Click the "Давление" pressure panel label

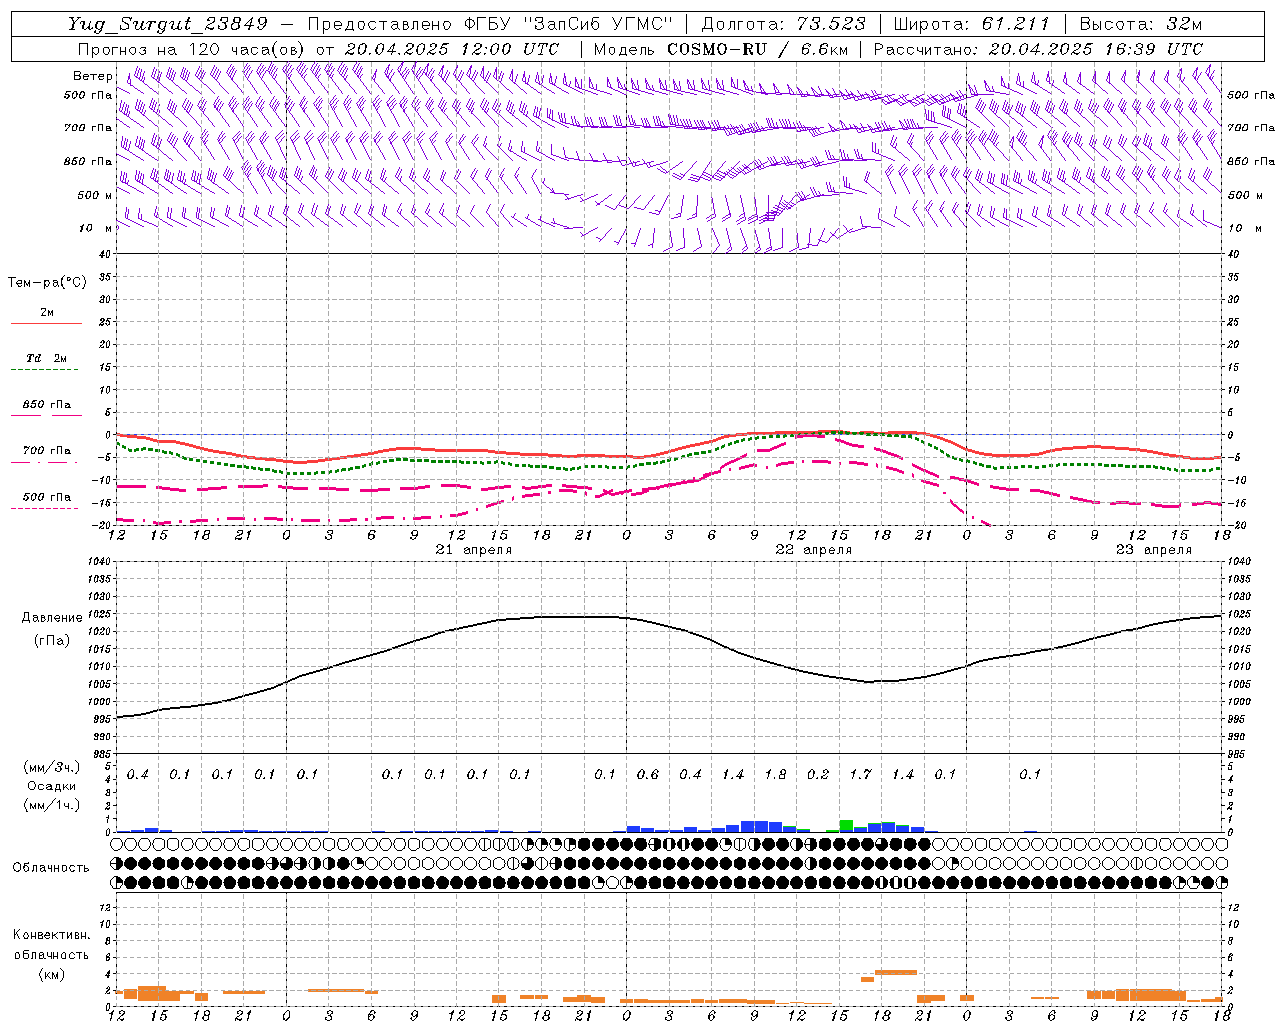click(52, 618)
